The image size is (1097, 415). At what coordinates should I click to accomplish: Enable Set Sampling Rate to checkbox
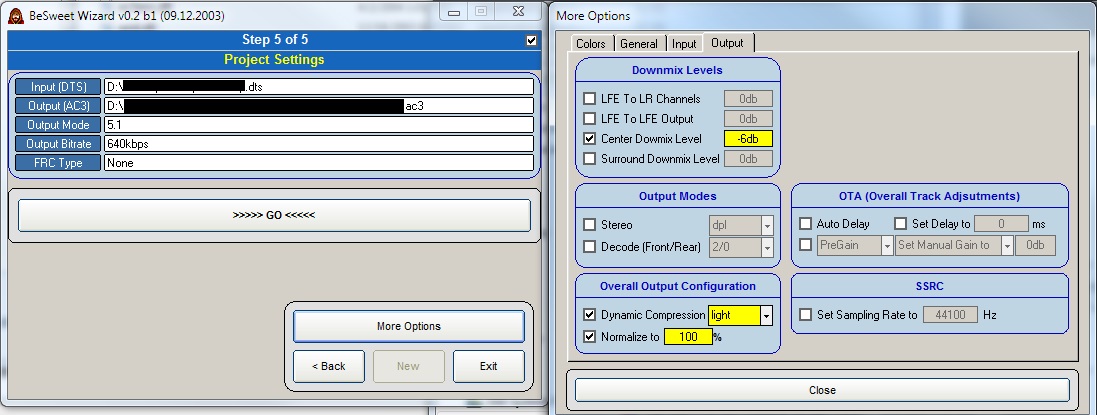(x=806, y=315)
